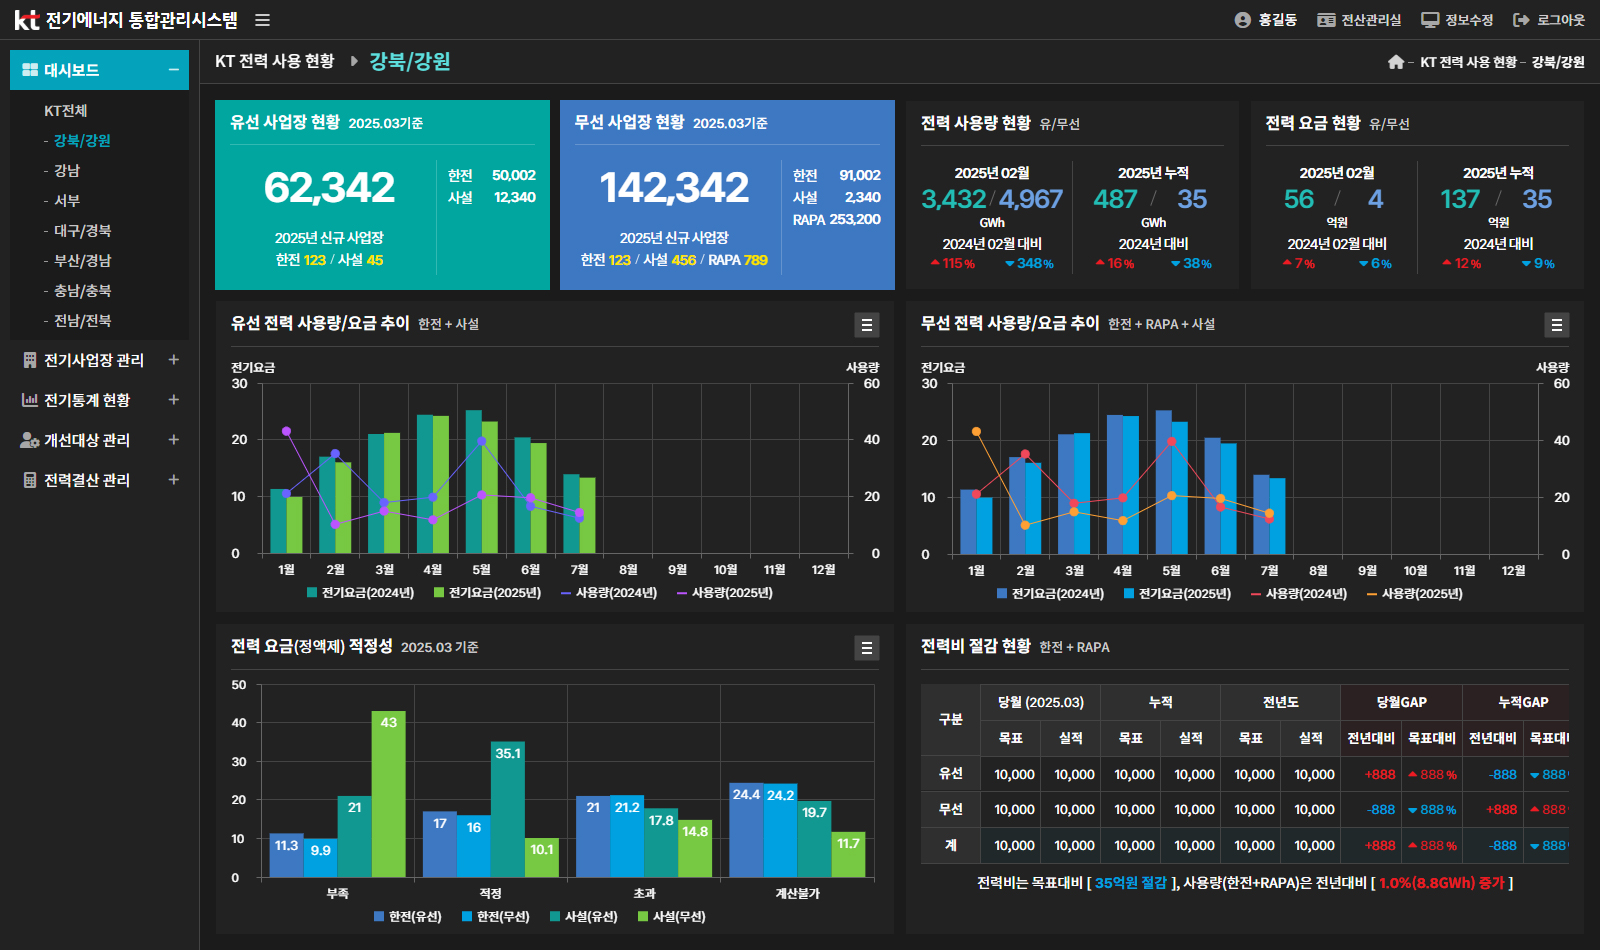
Task: Click the 무선 row label in the 절감 table
Action: (951, 810)
